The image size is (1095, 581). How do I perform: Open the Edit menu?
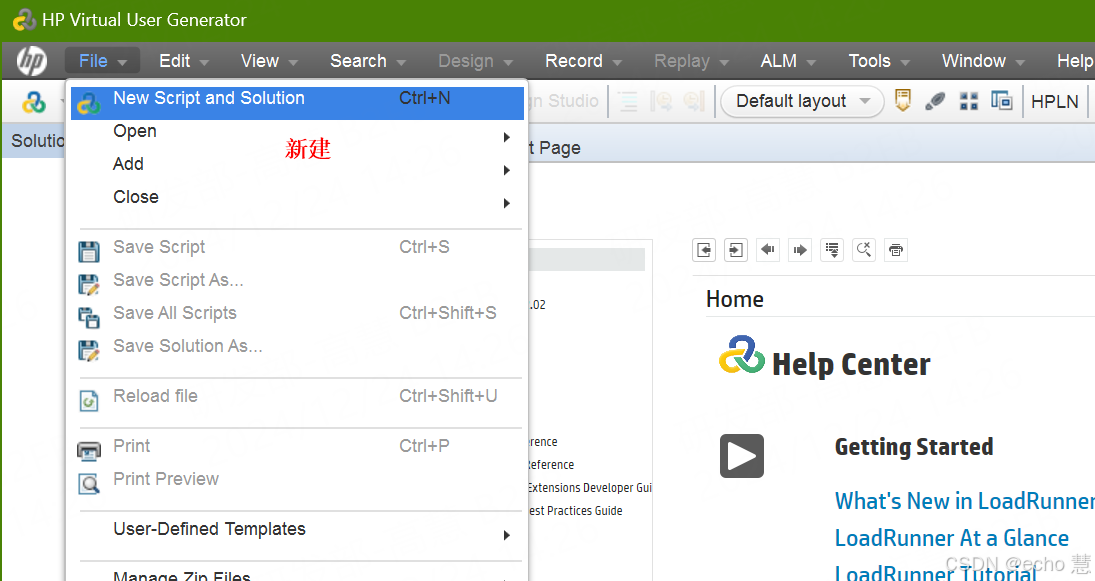point(184,61)
